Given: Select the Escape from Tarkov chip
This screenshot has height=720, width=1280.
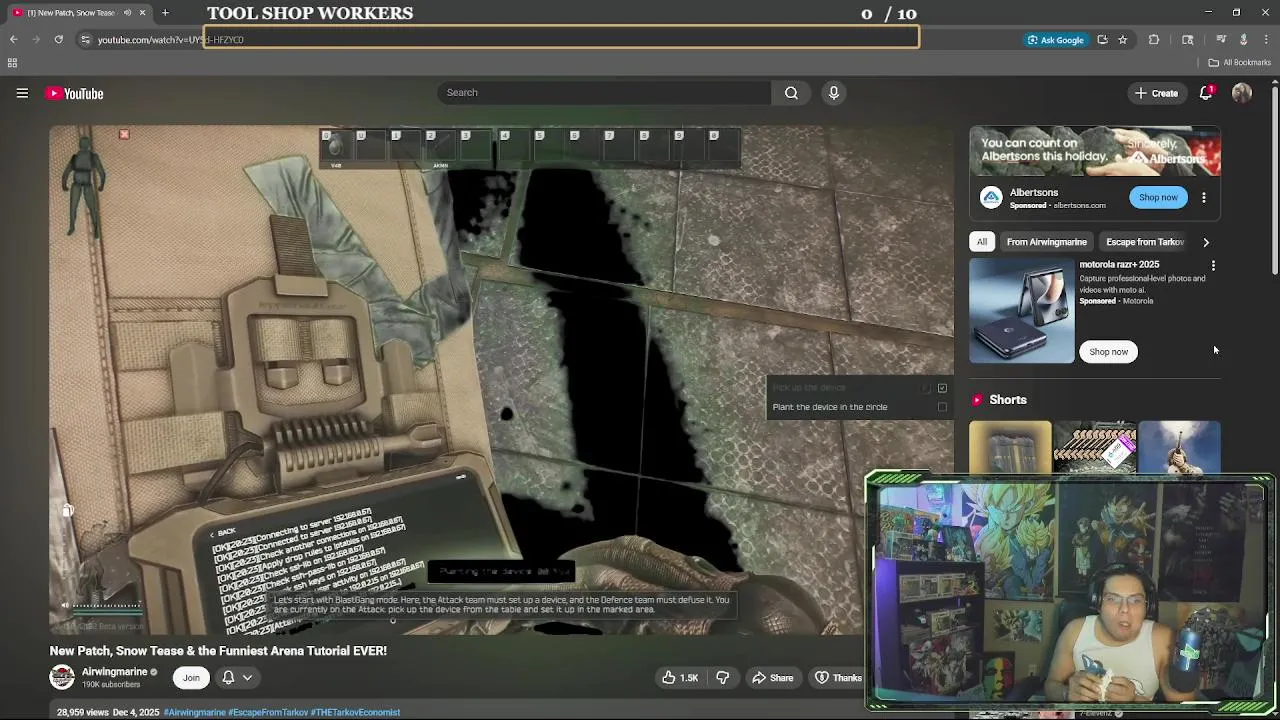Looking at the screenshot, I should tap(1145, 242).
